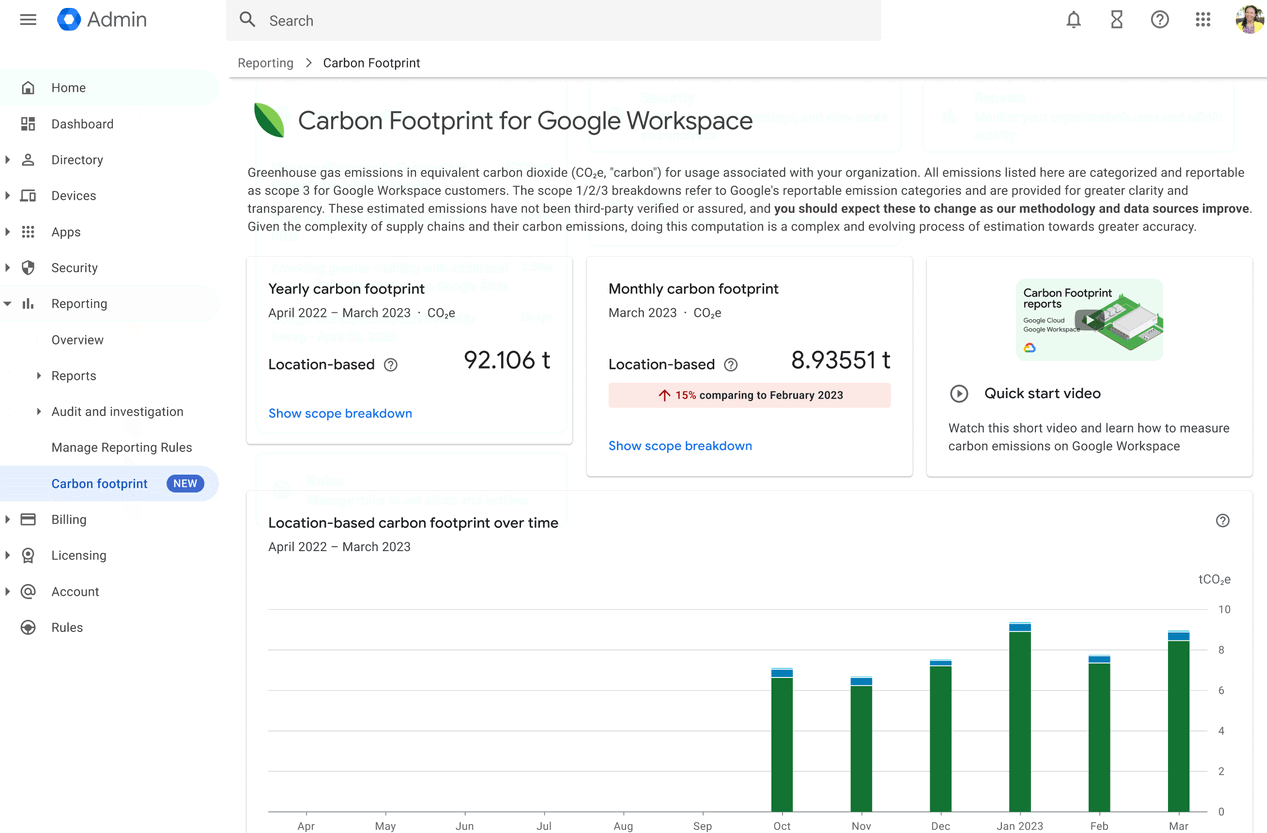Click the 92.106 t yearly value
1267x833 pixels.
tap(507, 360)
